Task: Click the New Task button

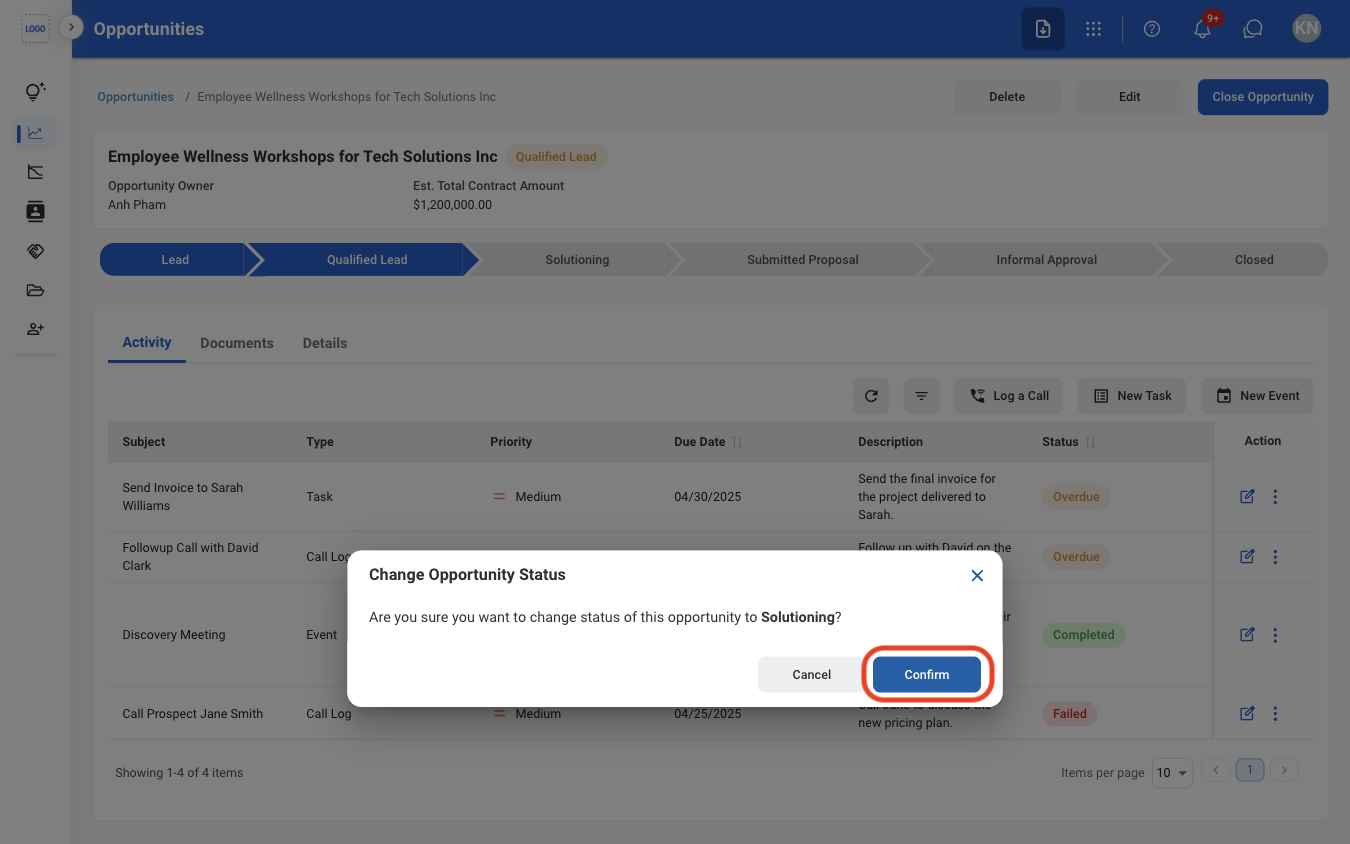Action: point(1132,396)
